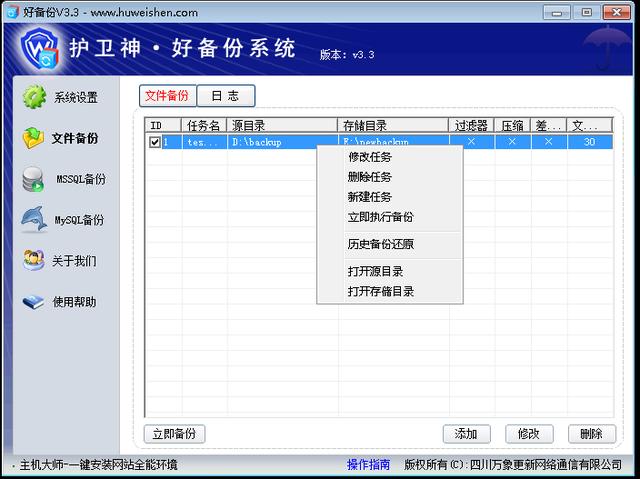Image resolution: width=640 pixels, height=479 pixels.
Task: Switch to the 日志 tab
Action: 226,96
